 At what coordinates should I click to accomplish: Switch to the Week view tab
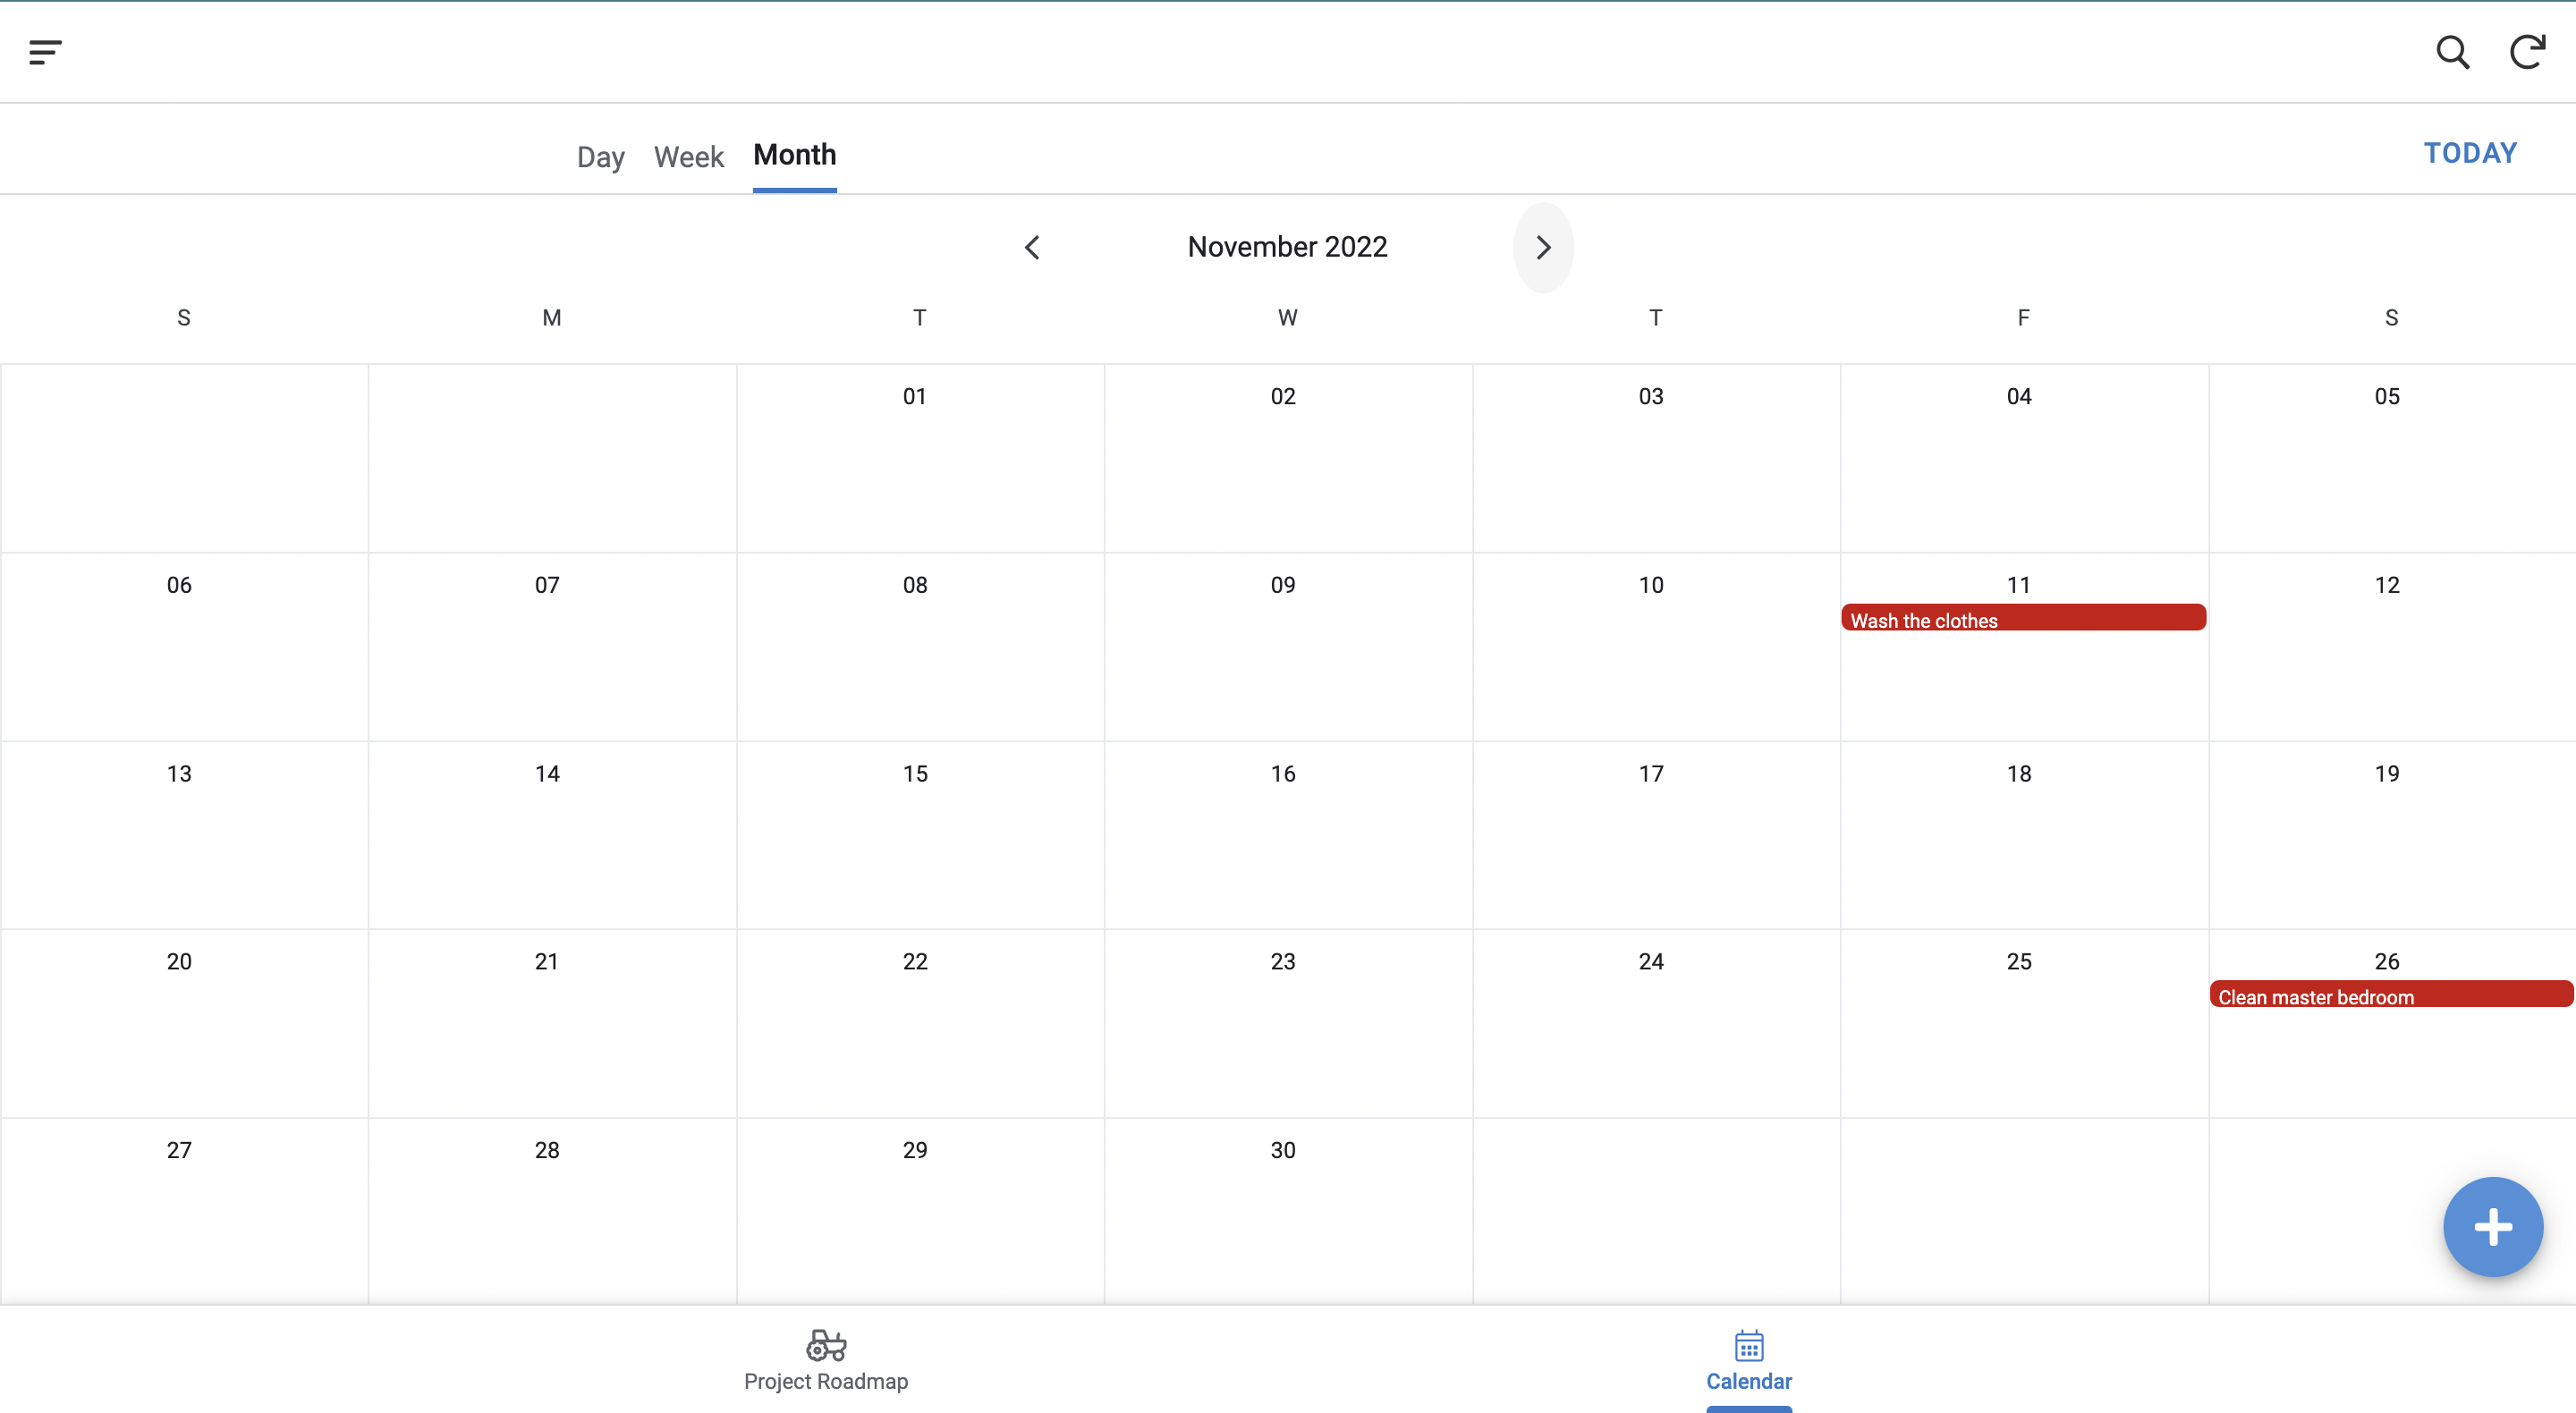pos(688,156)
